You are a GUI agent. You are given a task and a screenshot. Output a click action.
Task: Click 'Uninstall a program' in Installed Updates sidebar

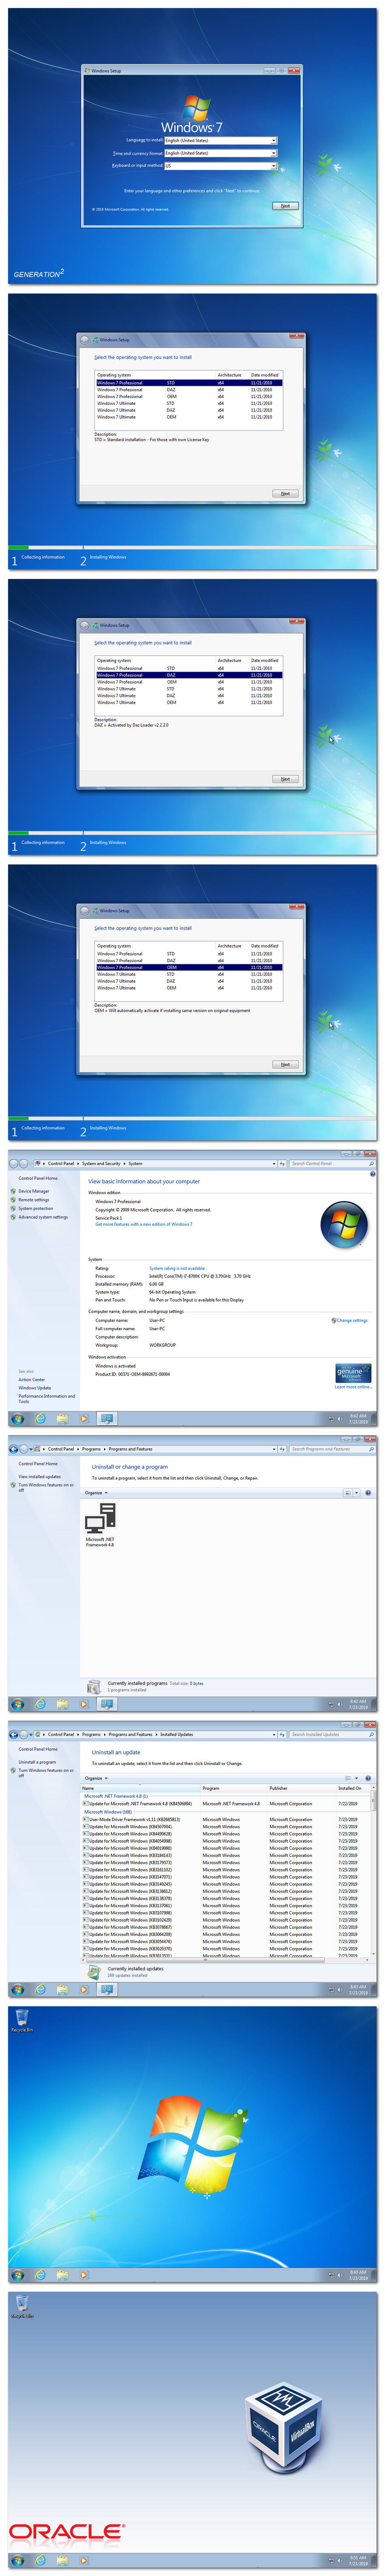[x=37, y=1762]
